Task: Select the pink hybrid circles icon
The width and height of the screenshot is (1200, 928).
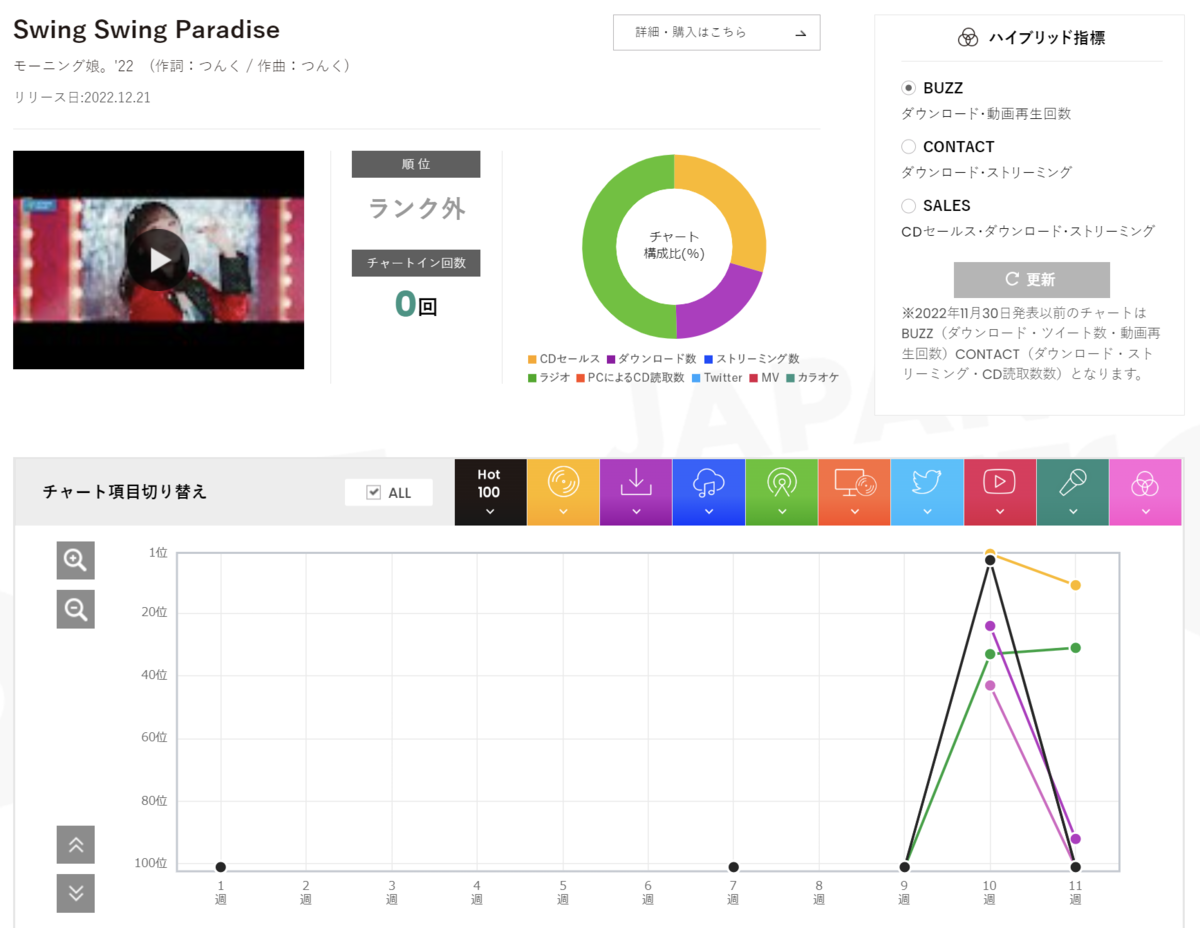Action: (1145, 485)
